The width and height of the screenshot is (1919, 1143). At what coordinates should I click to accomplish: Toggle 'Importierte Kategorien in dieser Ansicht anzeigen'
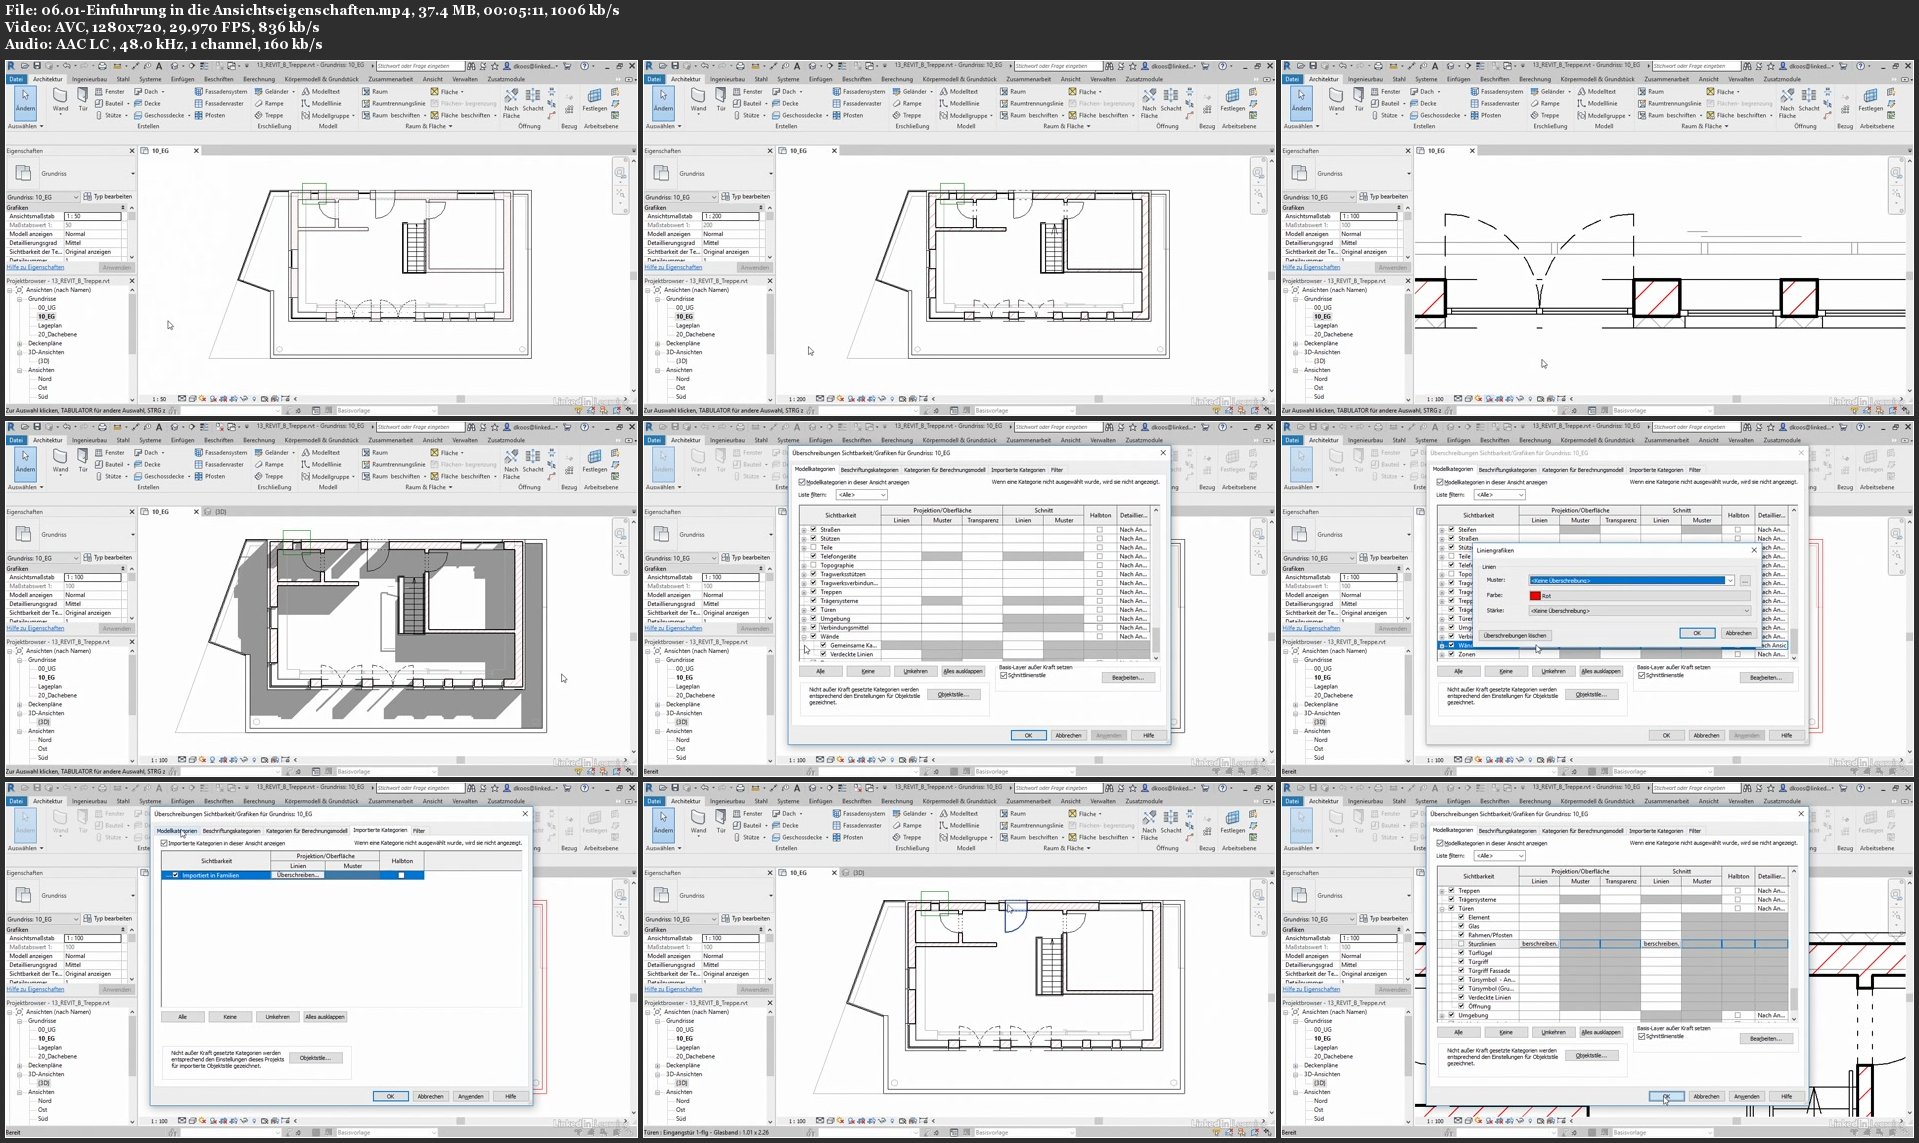click(x=165, y=843)
